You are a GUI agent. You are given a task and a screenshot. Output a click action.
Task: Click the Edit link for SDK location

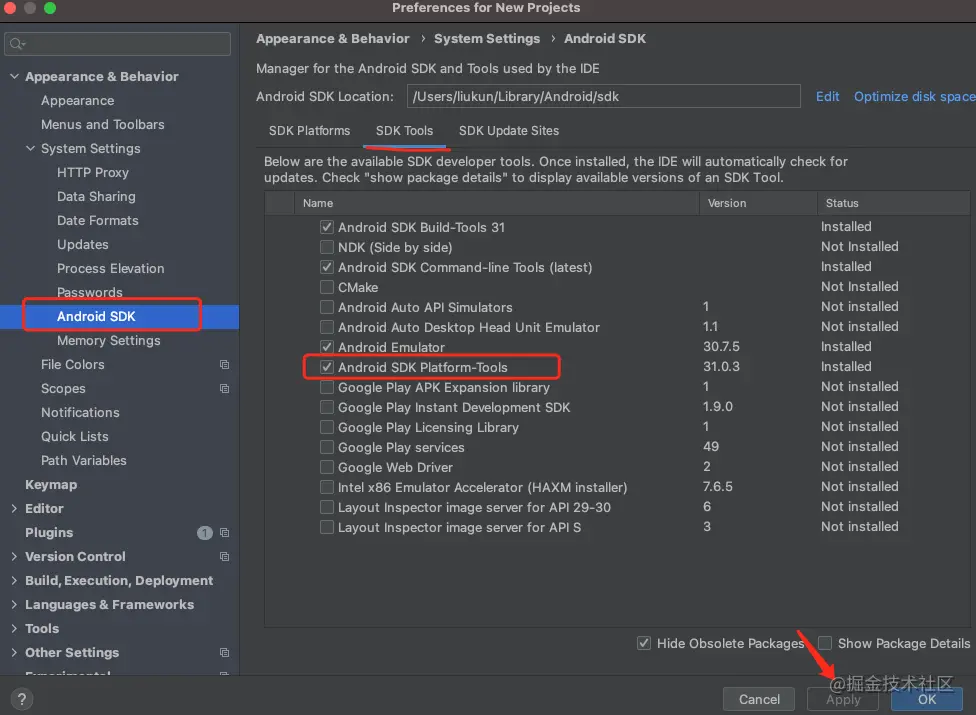[x=827, y=96]
